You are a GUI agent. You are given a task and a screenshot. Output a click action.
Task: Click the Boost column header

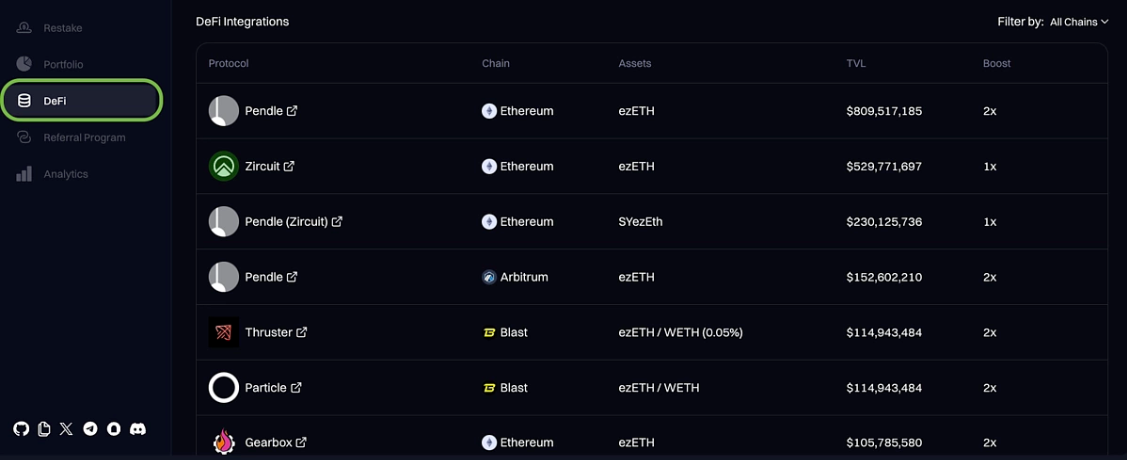(x=996, y=63)
